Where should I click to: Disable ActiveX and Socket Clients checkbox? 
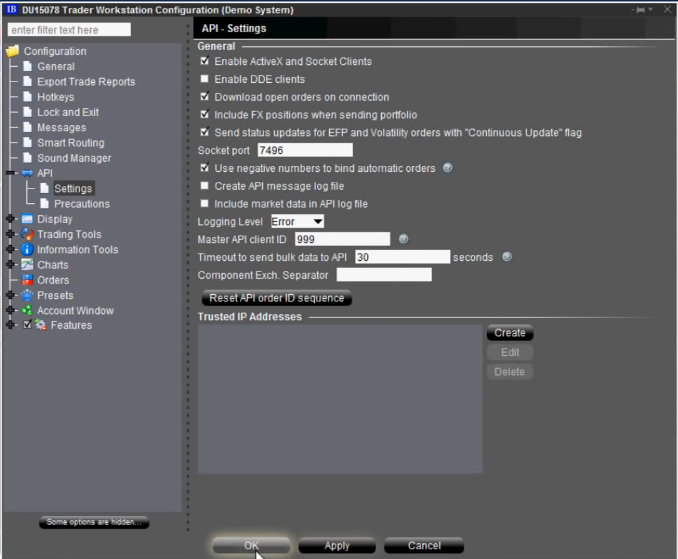point(205,62)
